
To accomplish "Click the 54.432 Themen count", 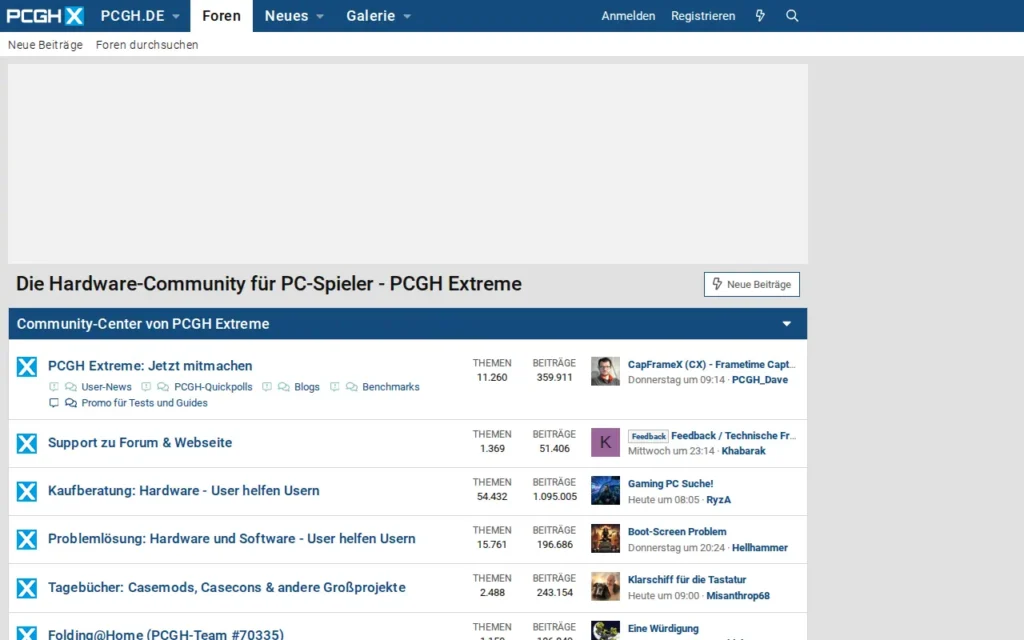I will coord(492,496).
